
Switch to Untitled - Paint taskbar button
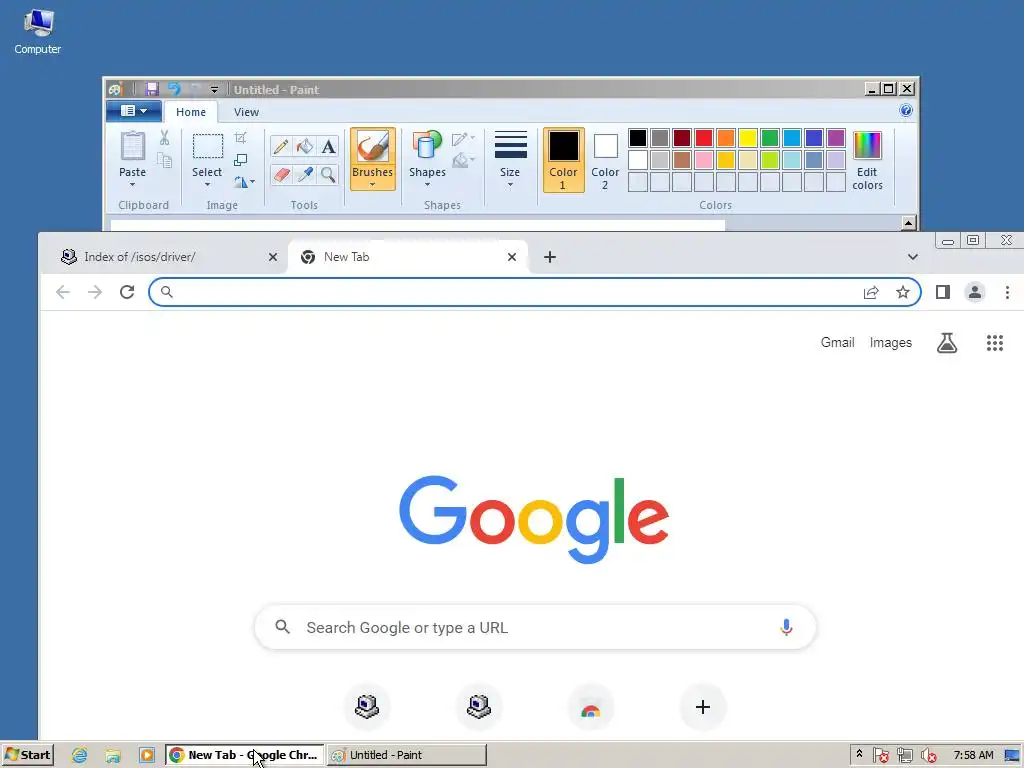pos(407,755)
